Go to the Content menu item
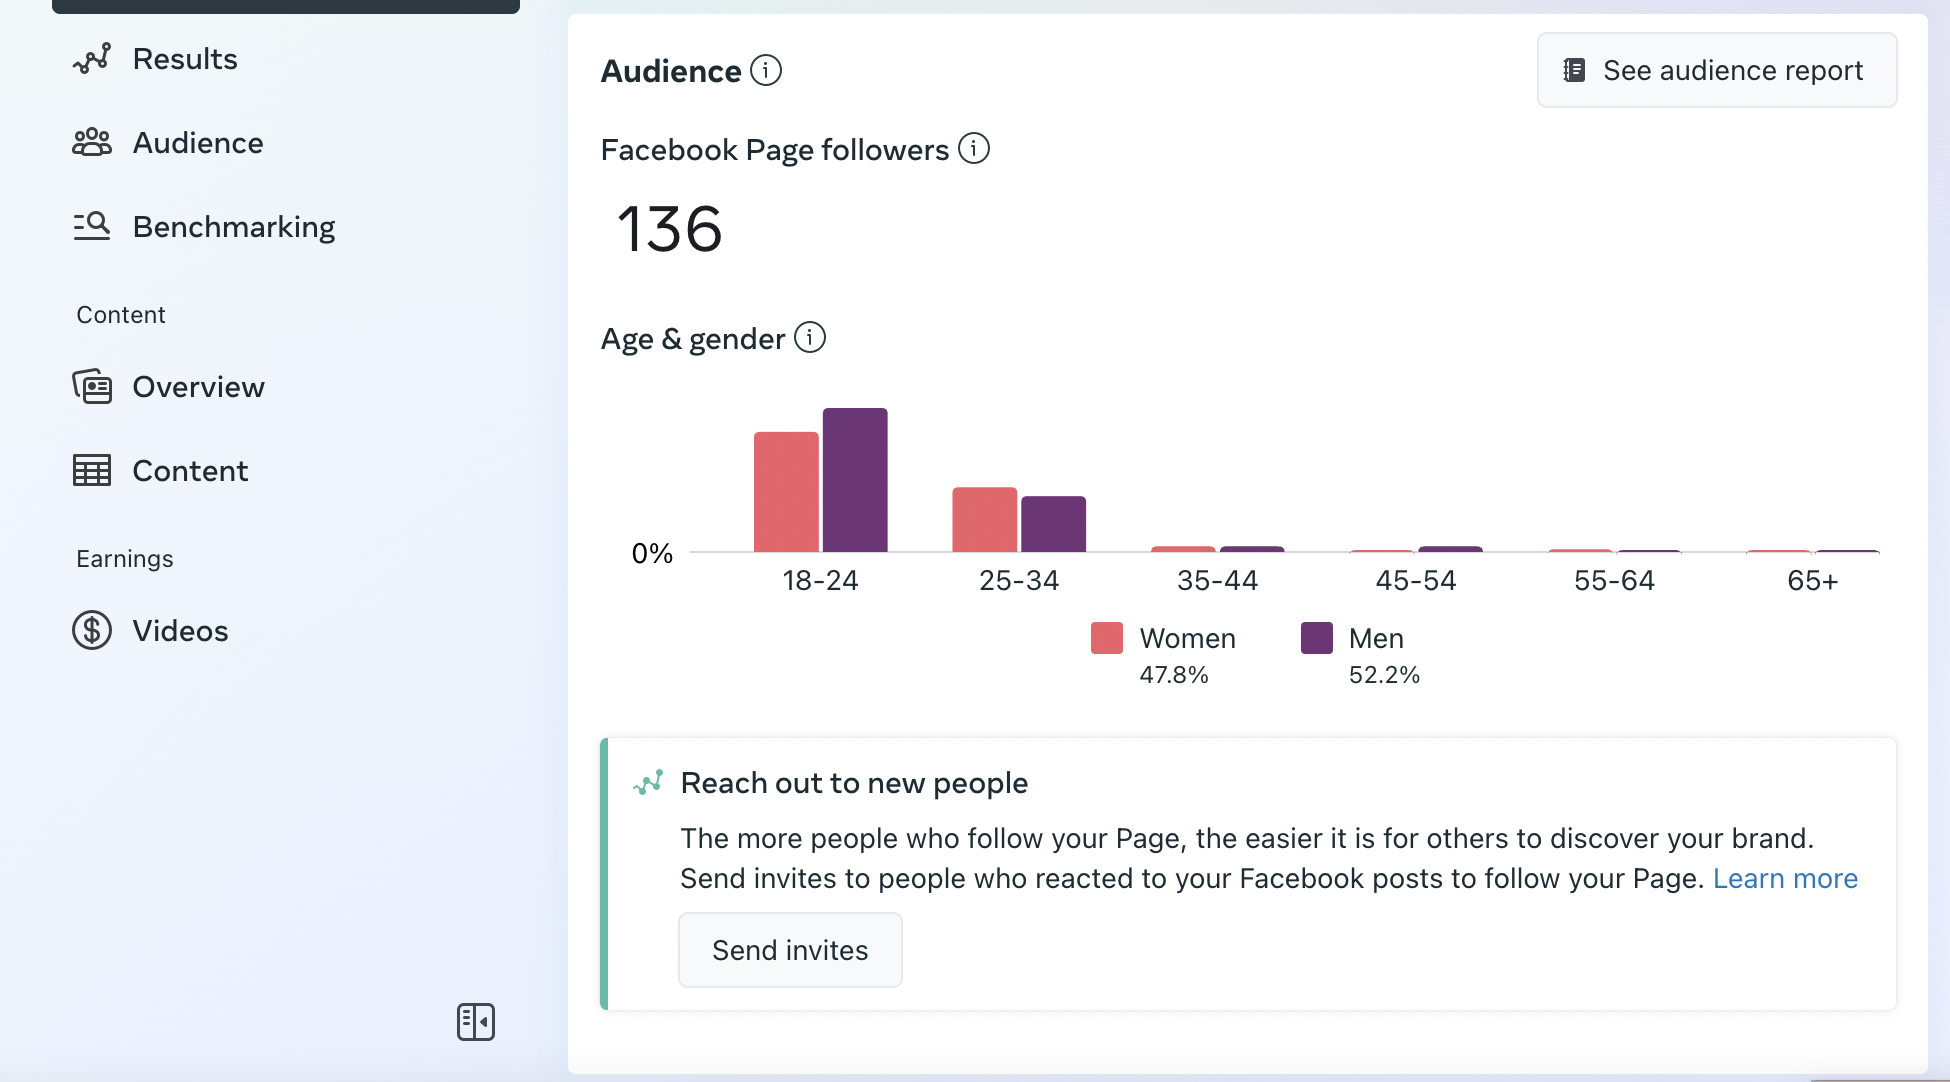This screenshot has height=1082, width=1950. click(x=190, y=471)
